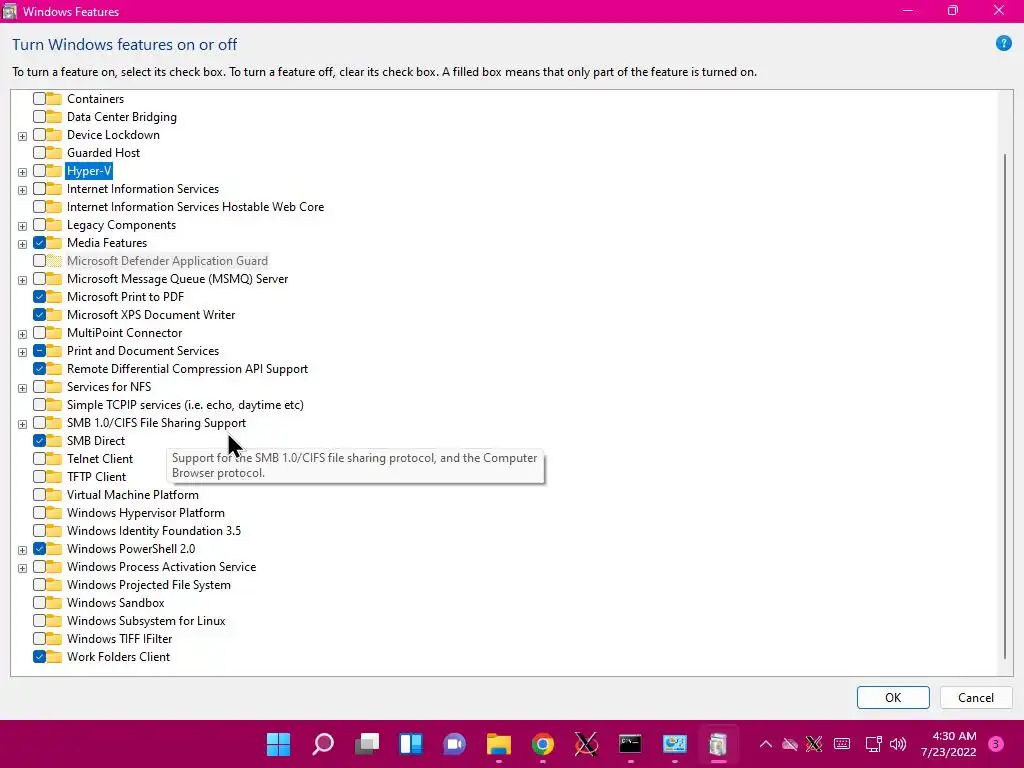Screen dimensions: 1024x768
Task: Expand the Hyper-V tree node
Action: 22,172
